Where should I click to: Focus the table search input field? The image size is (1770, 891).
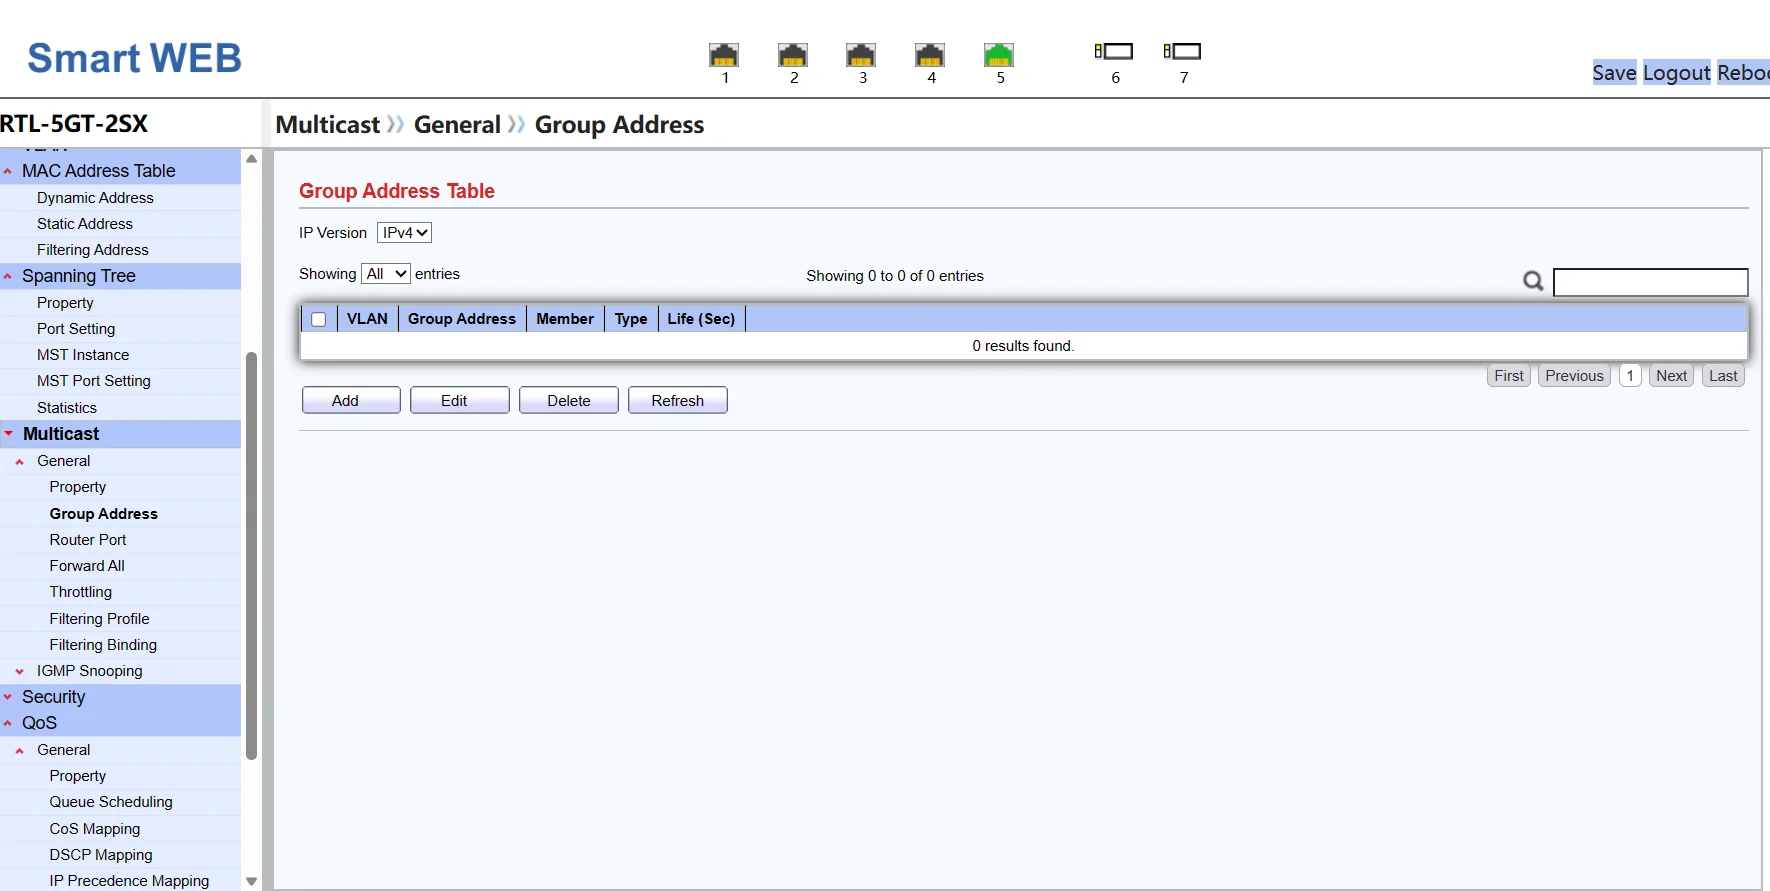pyautogui.click(x=1650, y=282)
